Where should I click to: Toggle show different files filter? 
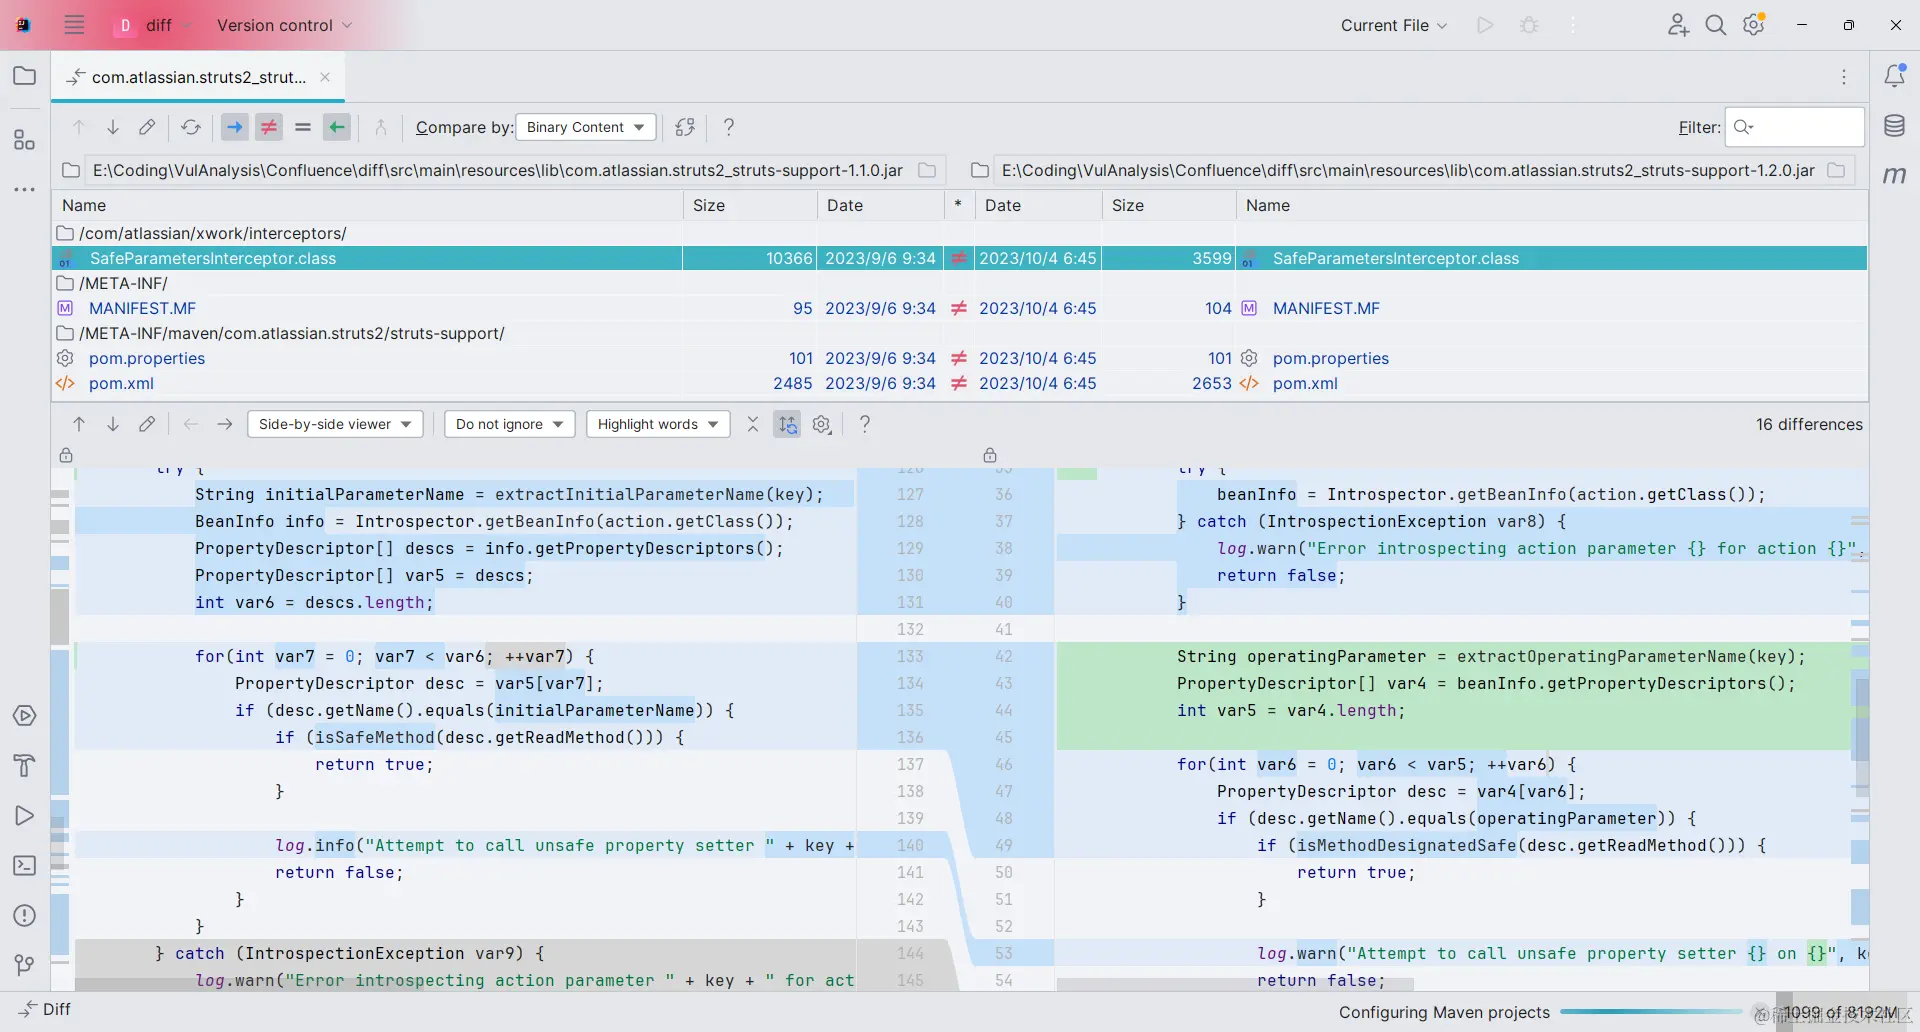pos(269,127)
